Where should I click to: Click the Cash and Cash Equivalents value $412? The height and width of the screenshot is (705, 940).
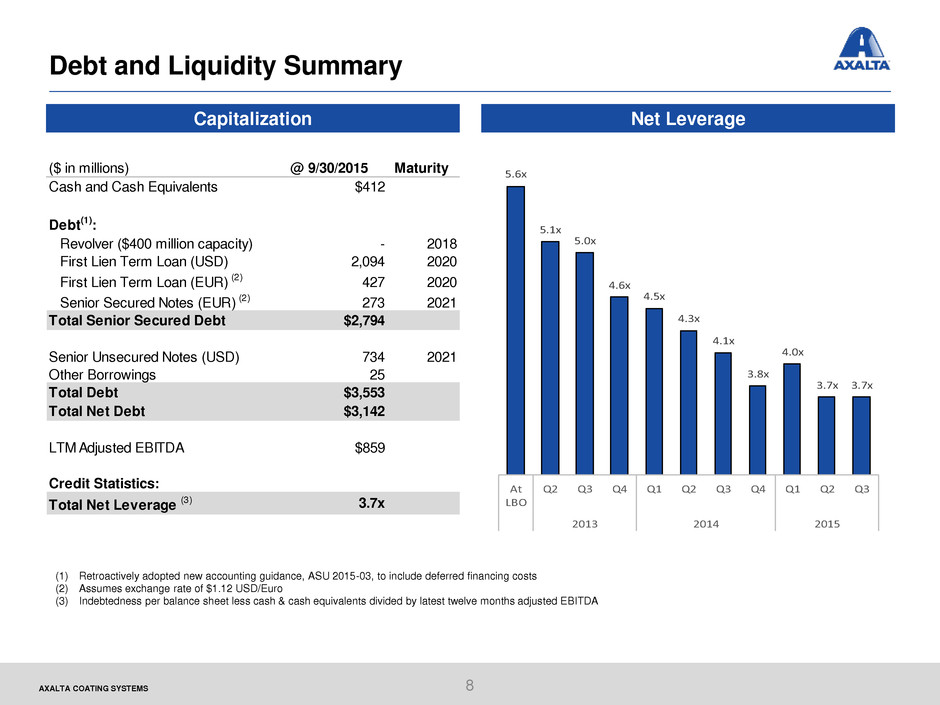[x=370, y=187]
